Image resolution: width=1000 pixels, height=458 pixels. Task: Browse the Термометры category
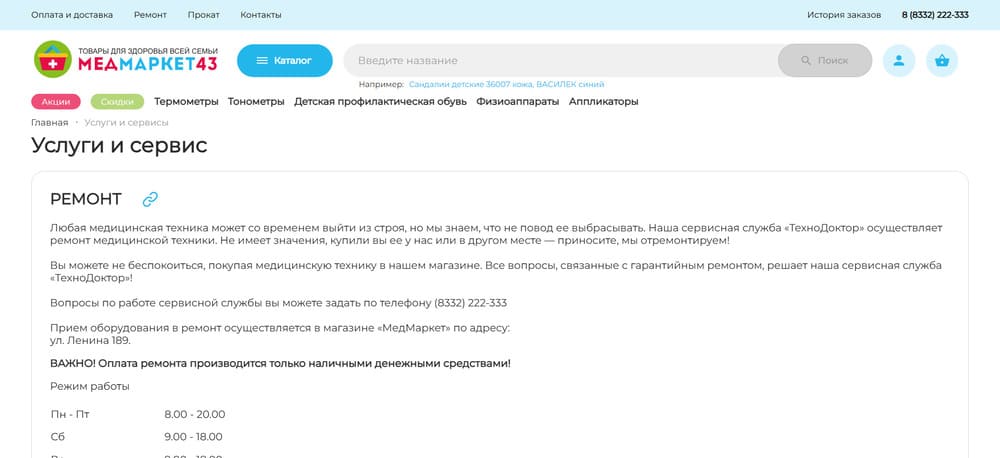pyautogui.click(x=186, y=101)
